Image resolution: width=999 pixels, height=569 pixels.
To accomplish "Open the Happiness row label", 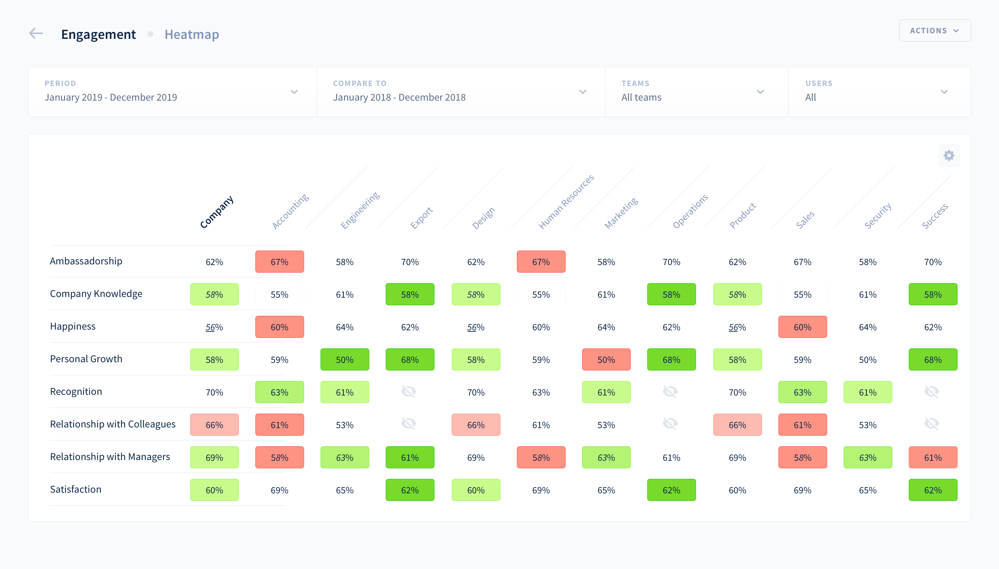I will pyautogui.click(x=73, y=326).
